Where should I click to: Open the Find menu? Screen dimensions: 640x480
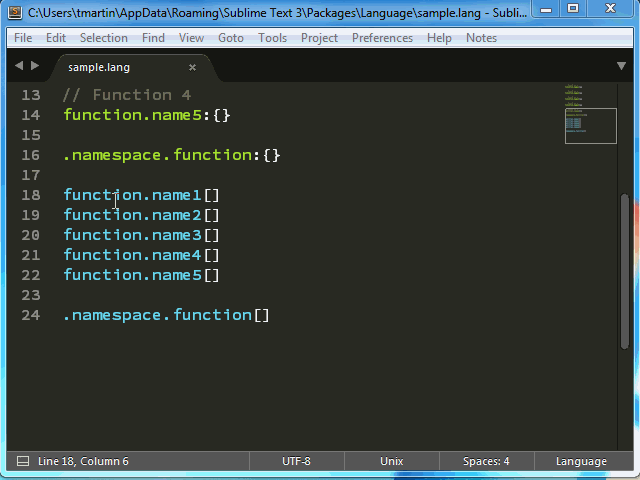tap(153, 38)
